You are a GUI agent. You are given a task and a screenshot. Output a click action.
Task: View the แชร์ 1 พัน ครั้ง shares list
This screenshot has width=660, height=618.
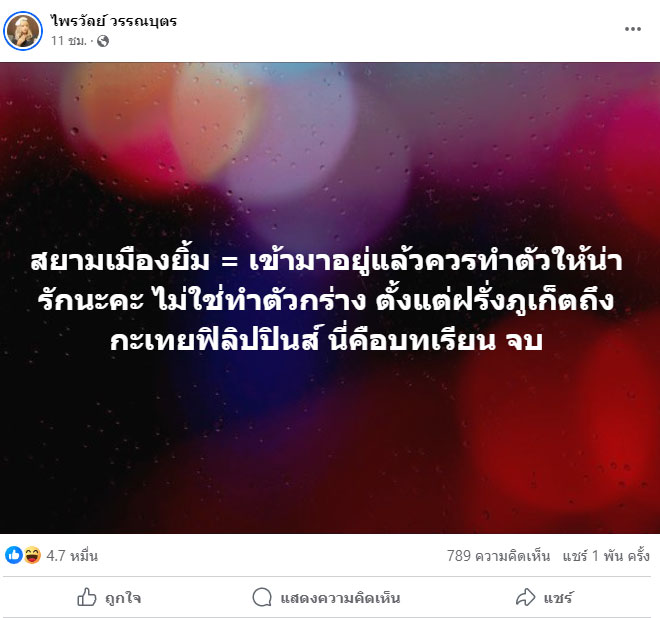tap(606, 556)
